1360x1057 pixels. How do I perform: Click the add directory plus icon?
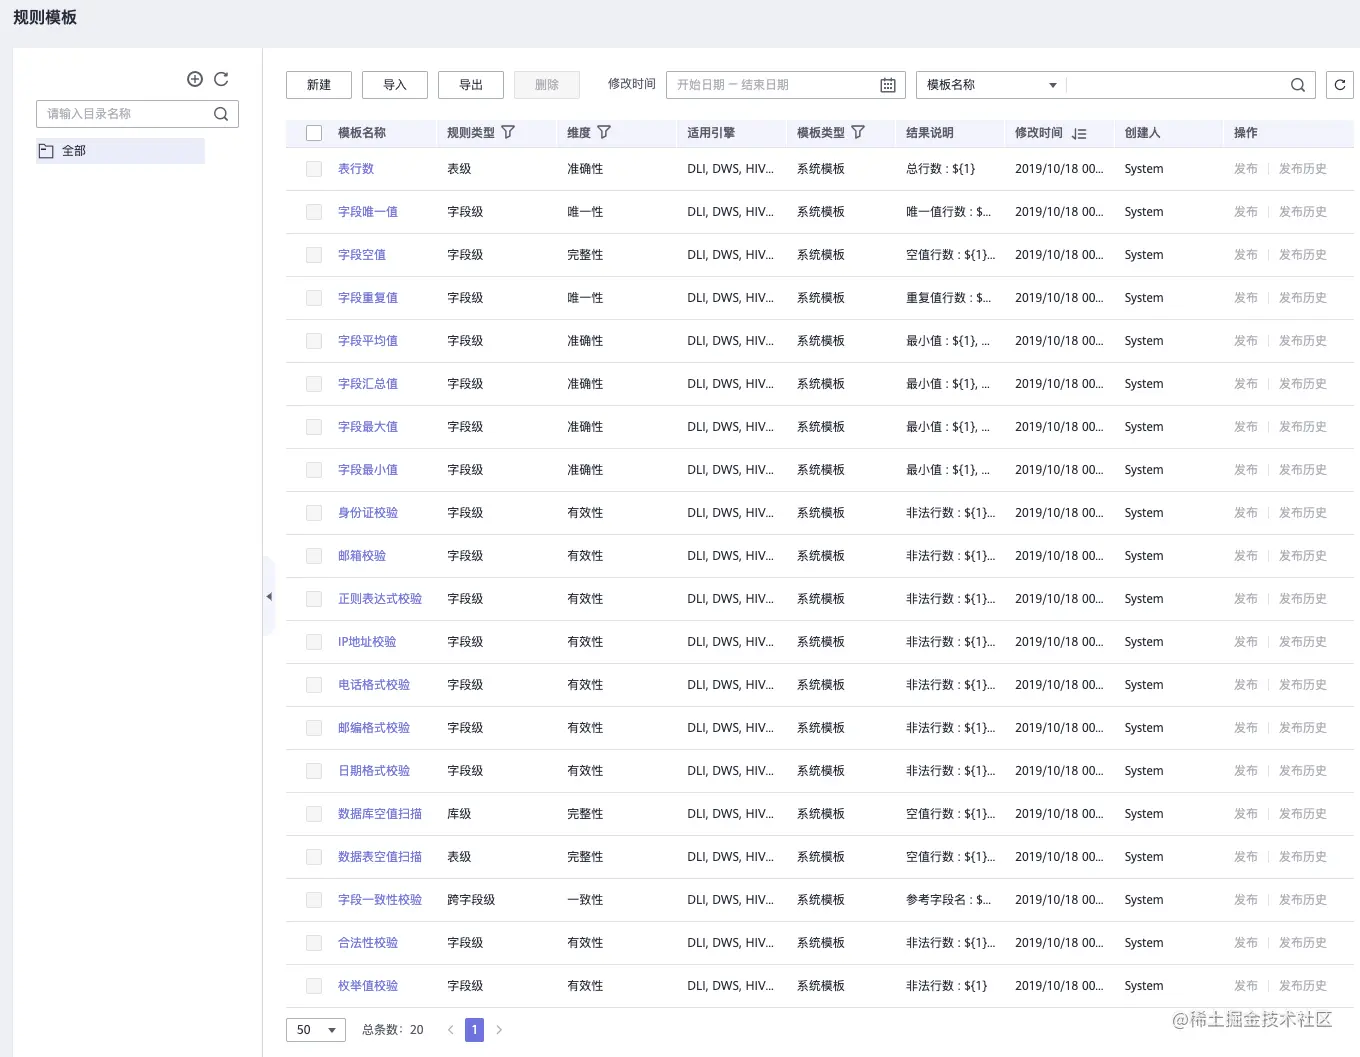(x=195, y=79)
